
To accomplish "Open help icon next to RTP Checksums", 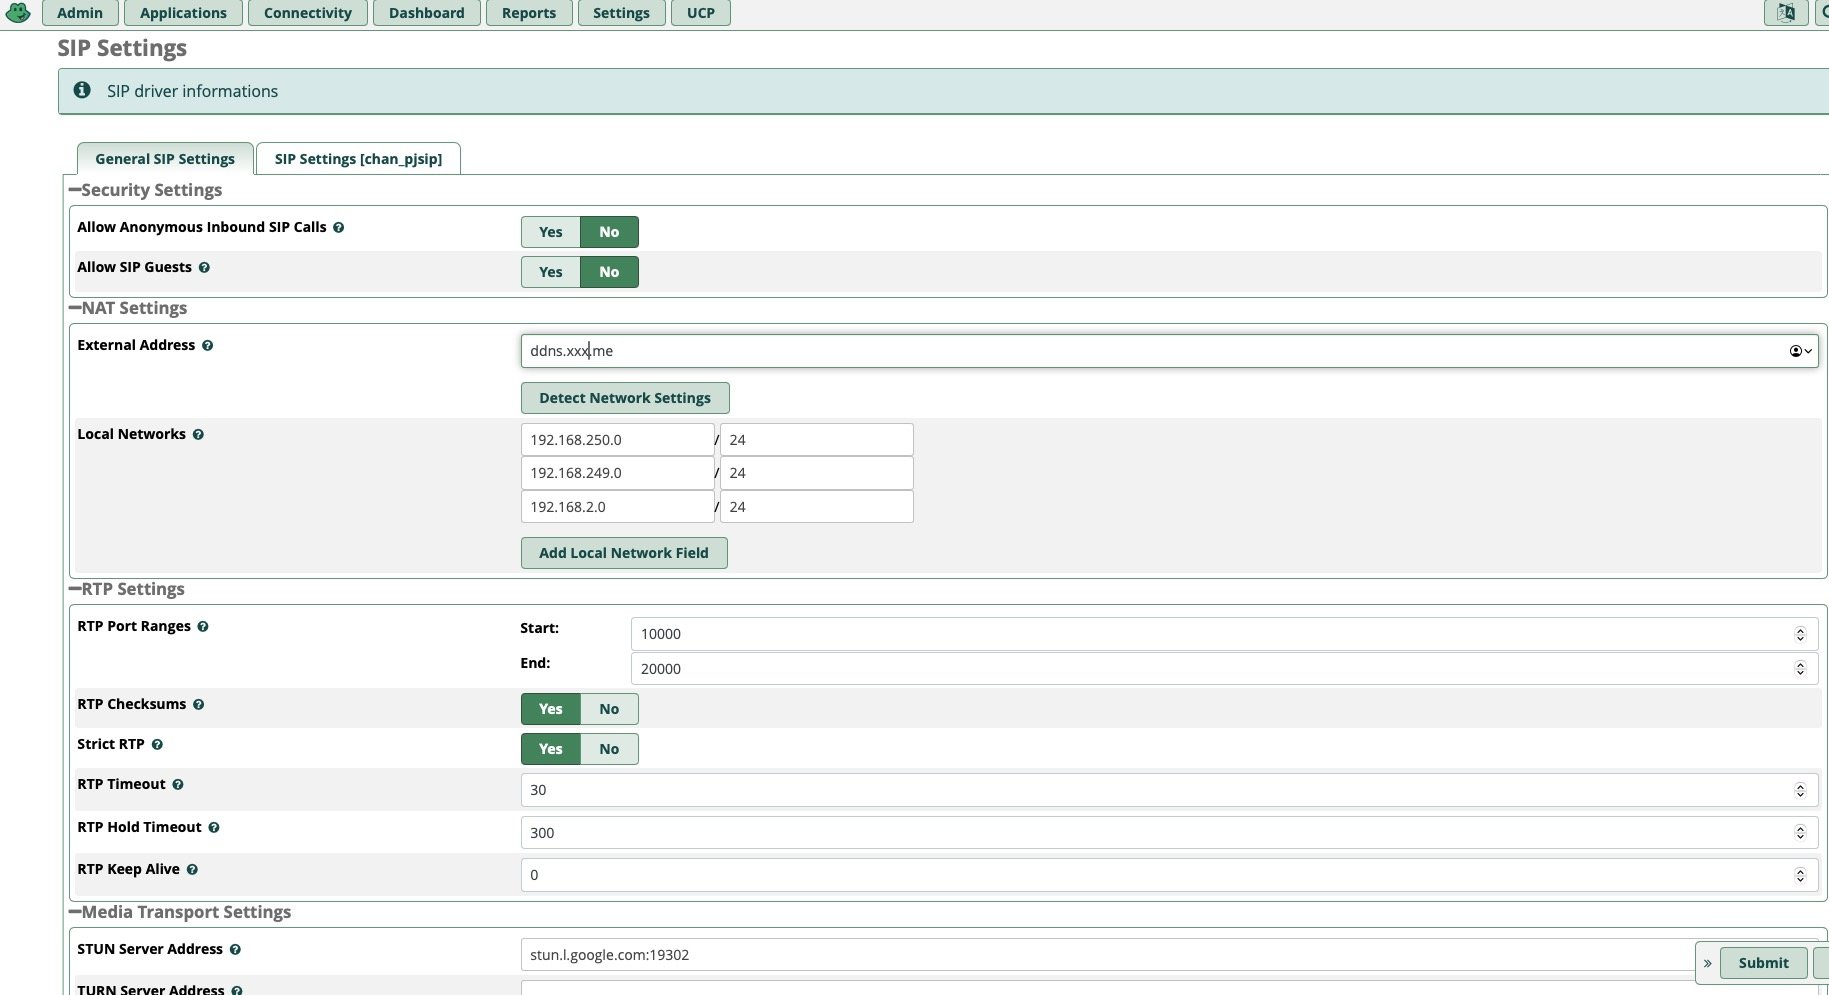I will click(198, 704).
